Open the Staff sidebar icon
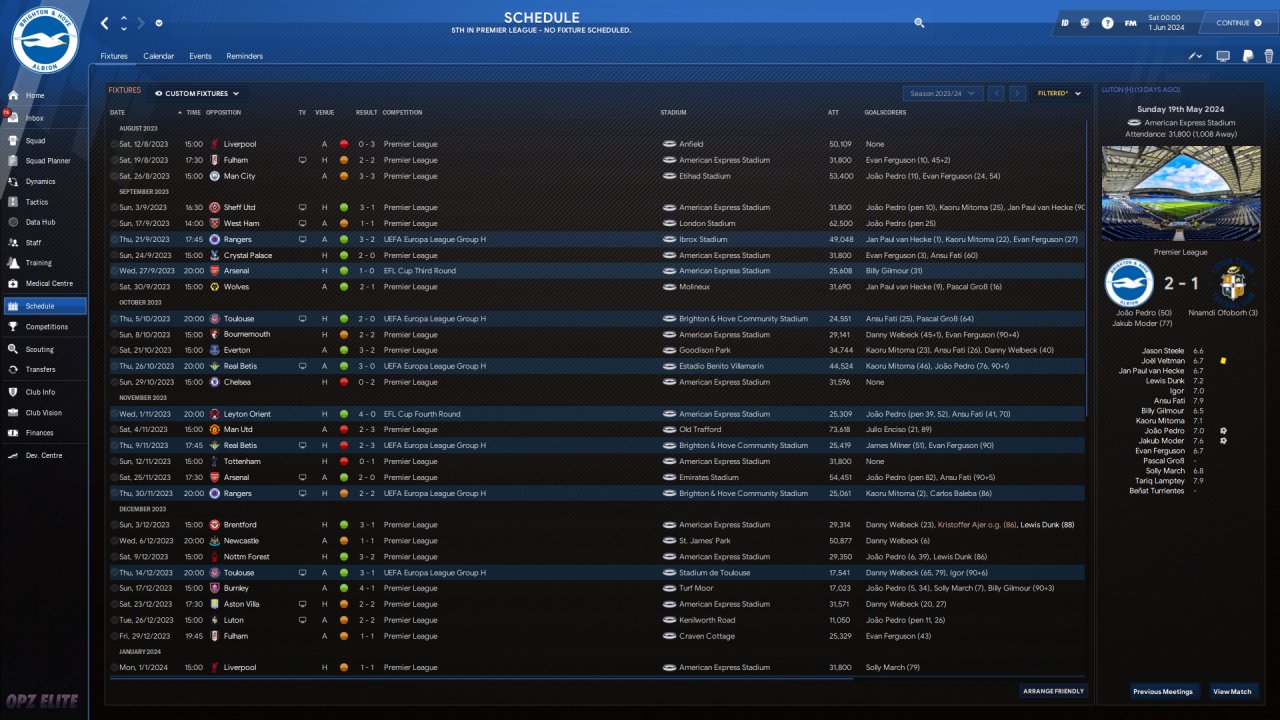1280x720 pixels. point(12,242)
